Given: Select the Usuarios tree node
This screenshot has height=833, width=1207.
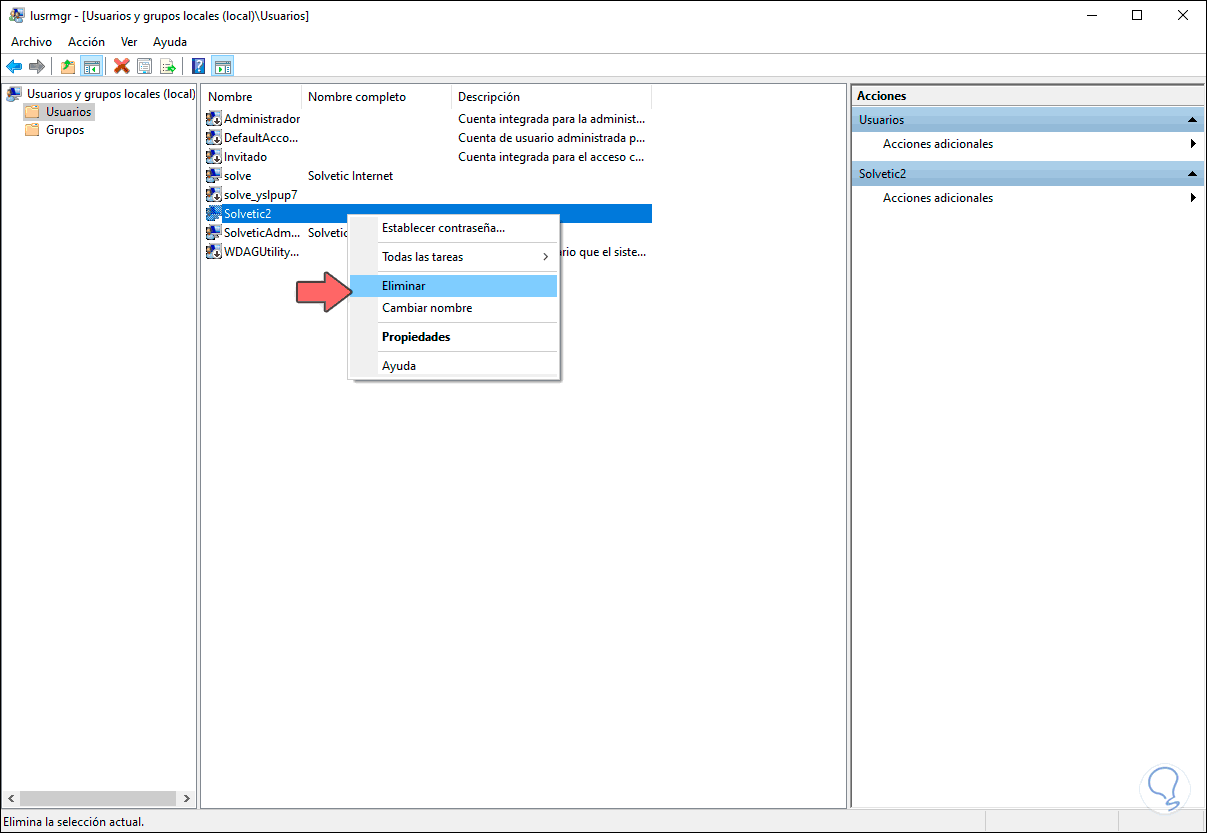Looking at the screenshot, I should [68, 112].
